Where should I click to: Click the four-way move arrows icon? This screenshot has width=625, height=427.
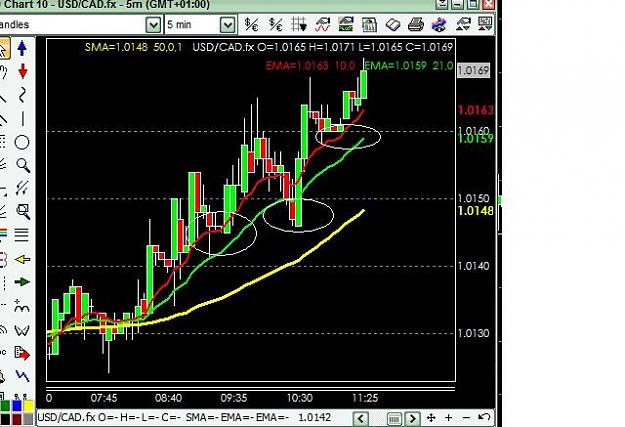click(431, 418)
